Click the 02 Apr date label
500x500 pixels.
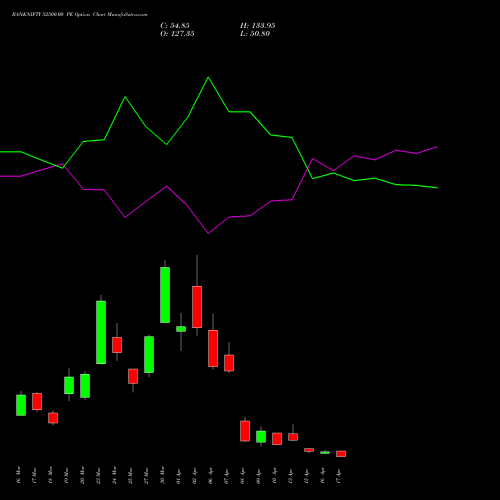click(x=194, y=475)
